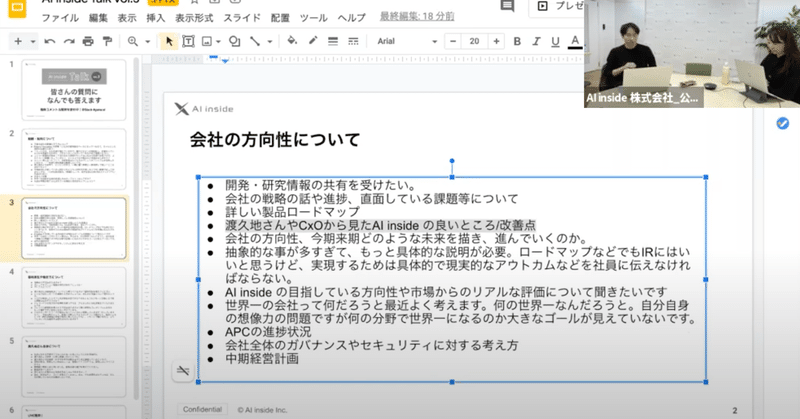This screenshot has height=419, width=800.
Task: Click the 最終編集: 18 分前 link
Action: (417, 16)
